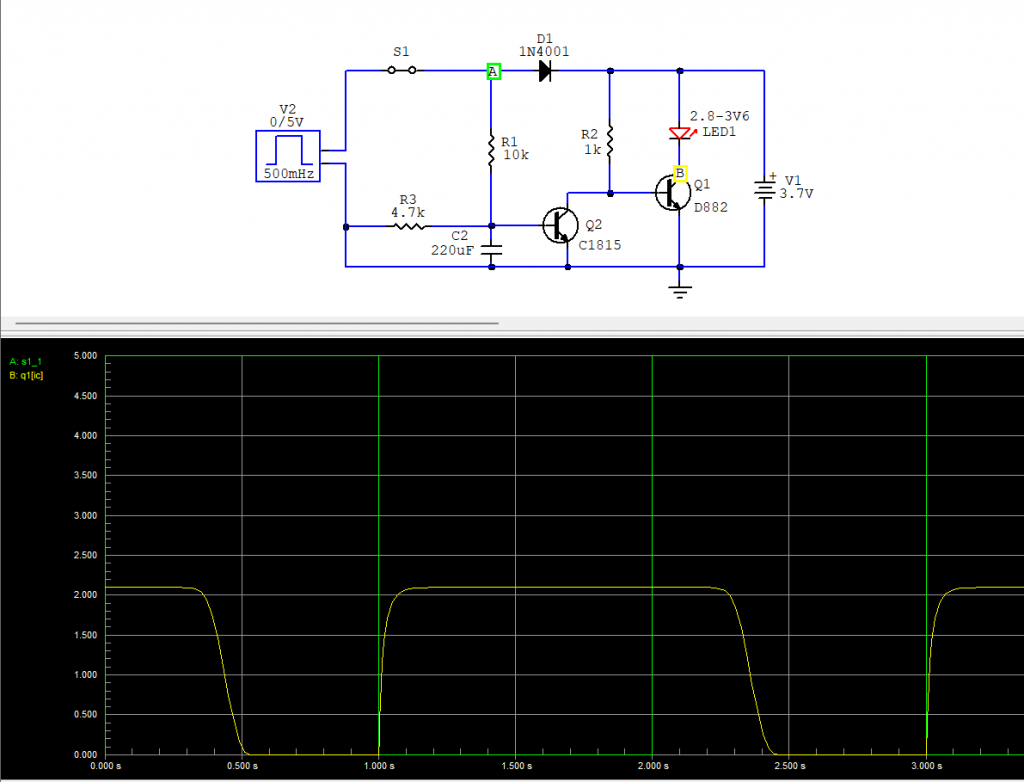Screen dimensions: 1024x782
Task: Click the green probe marker A
Action: pos(494,72)
